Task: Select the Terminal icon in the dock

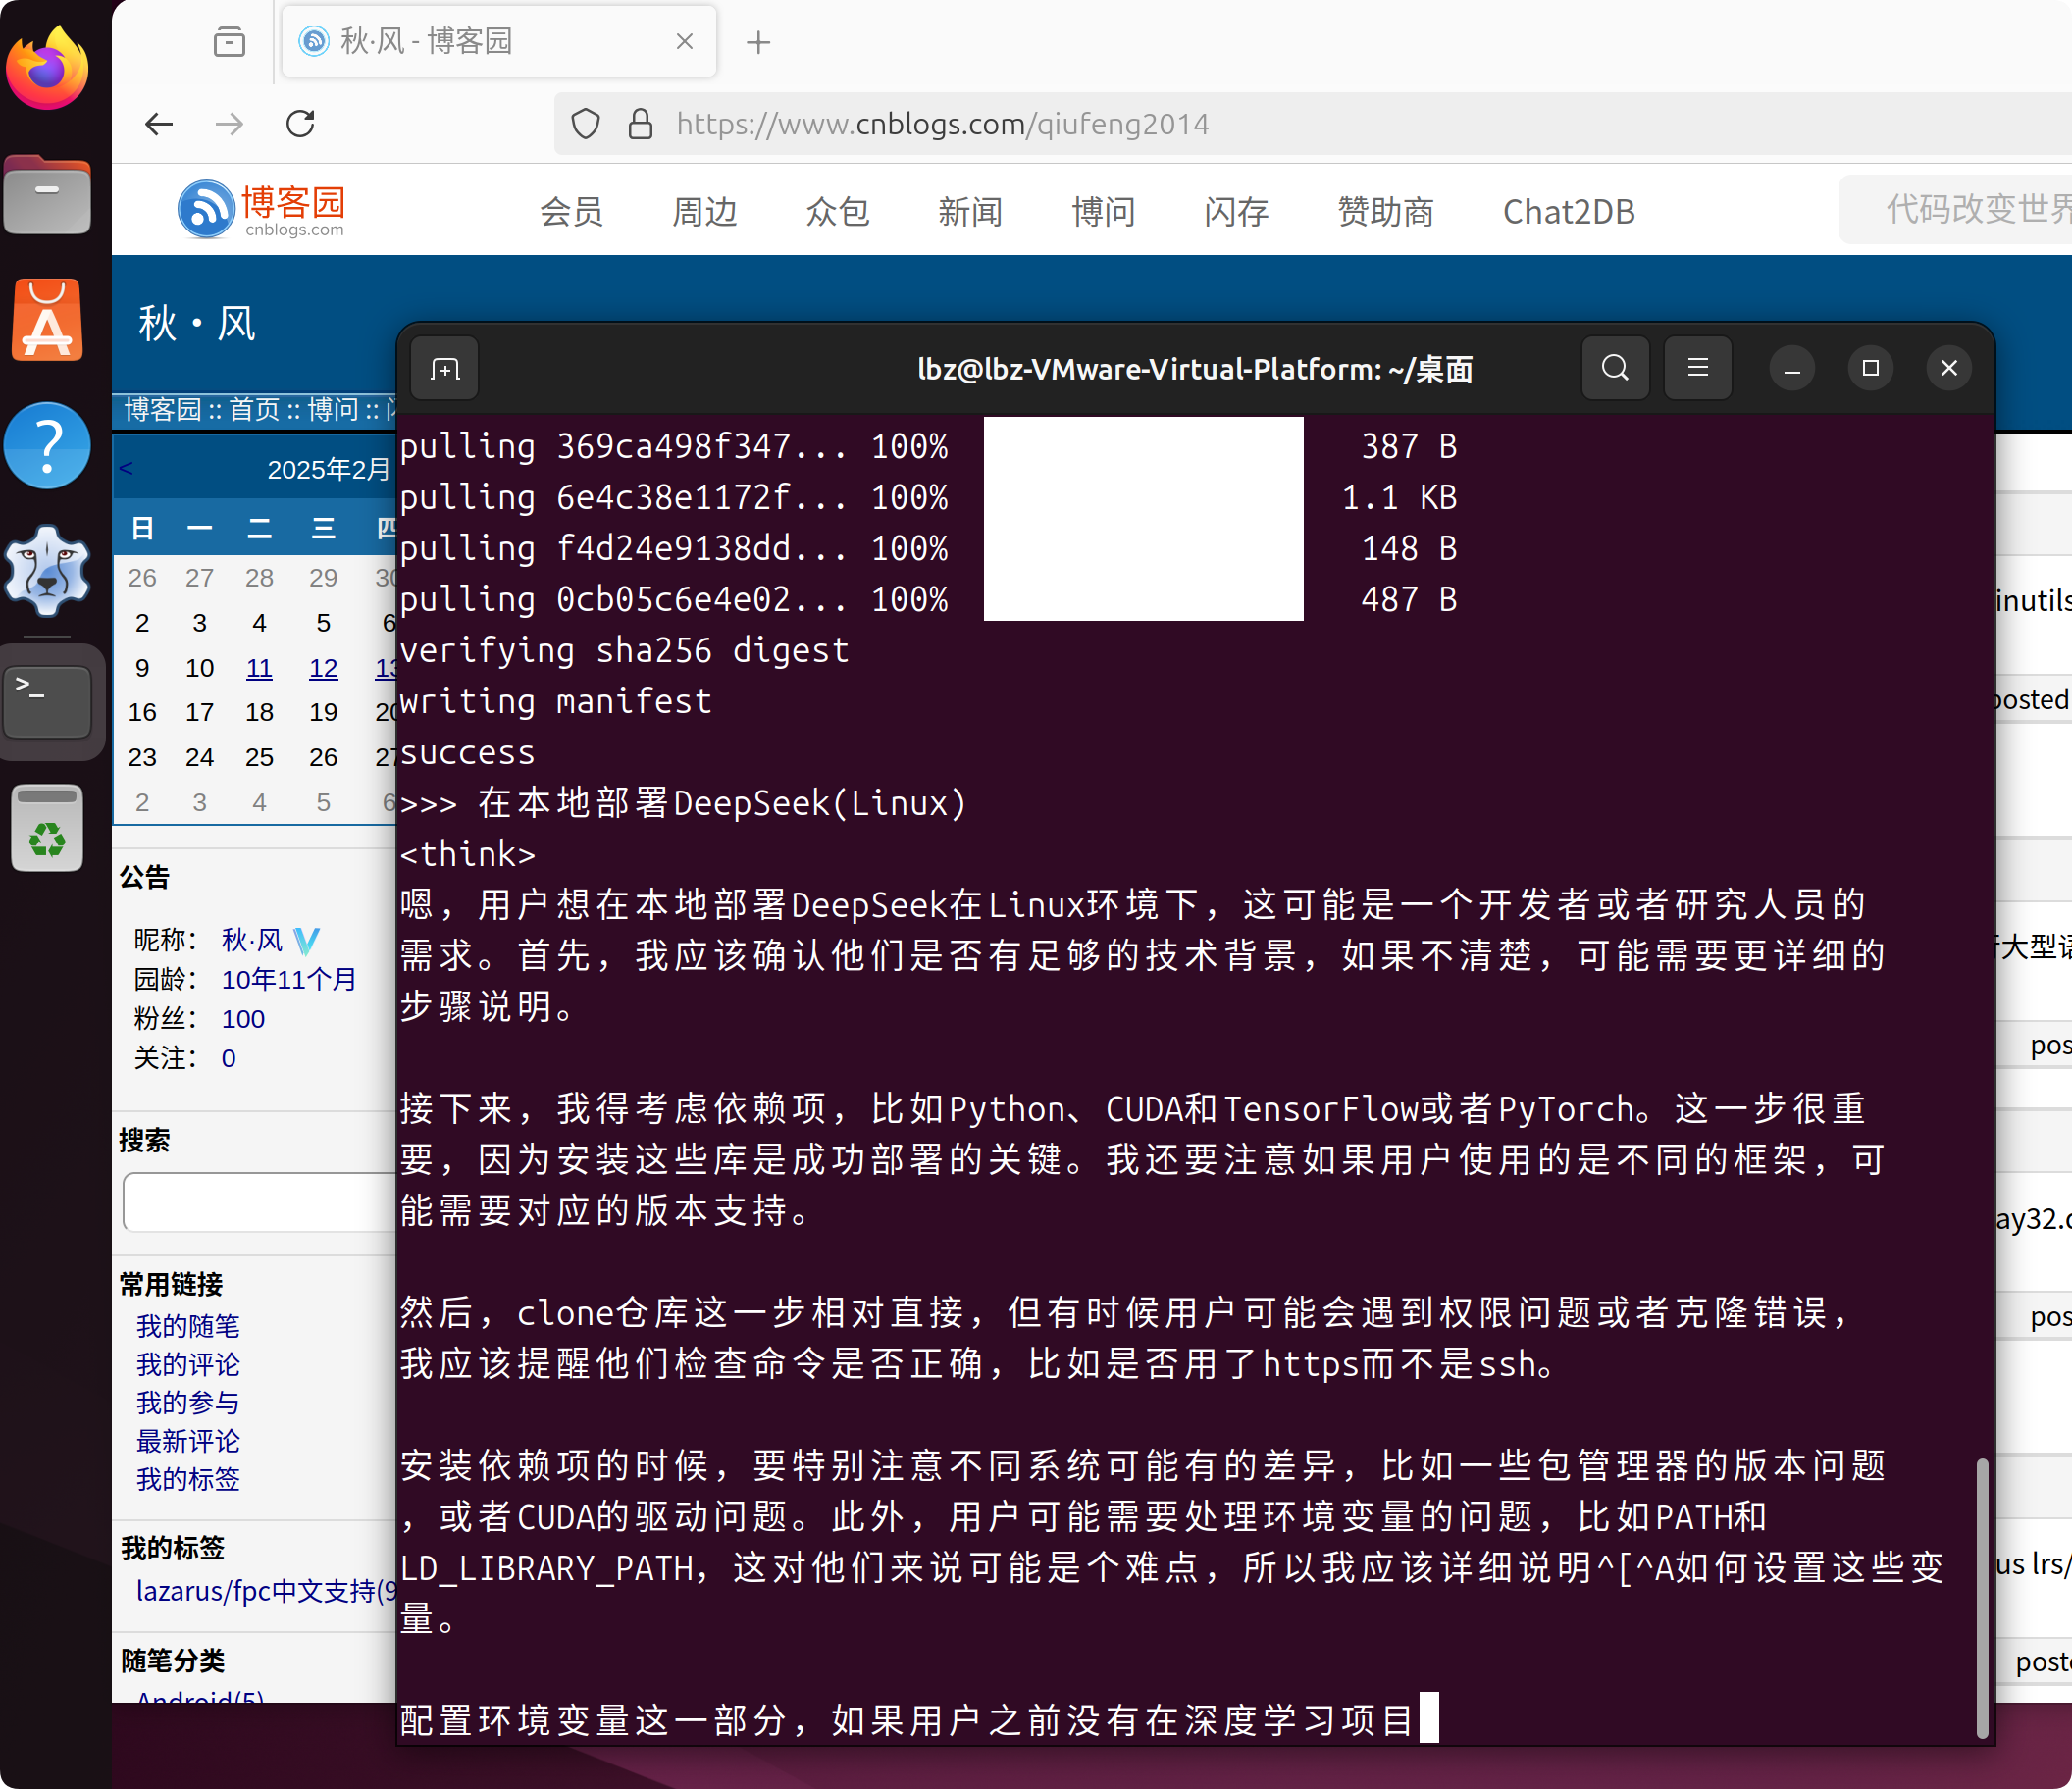Action: click(47, 700)
